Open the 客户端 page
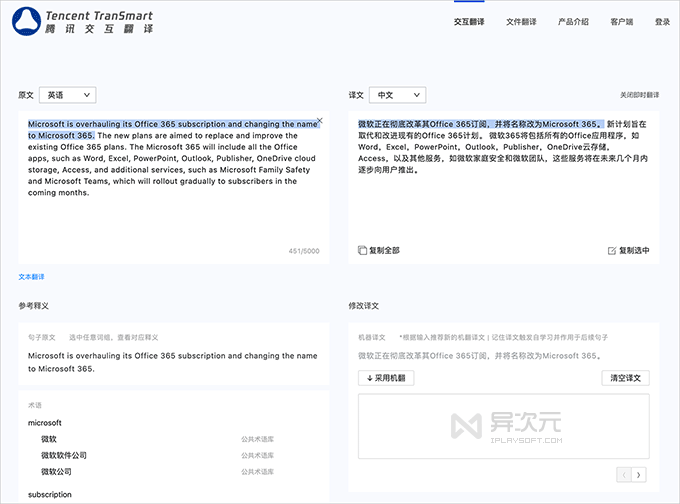The image size is (680, 504). click(621, 22)
